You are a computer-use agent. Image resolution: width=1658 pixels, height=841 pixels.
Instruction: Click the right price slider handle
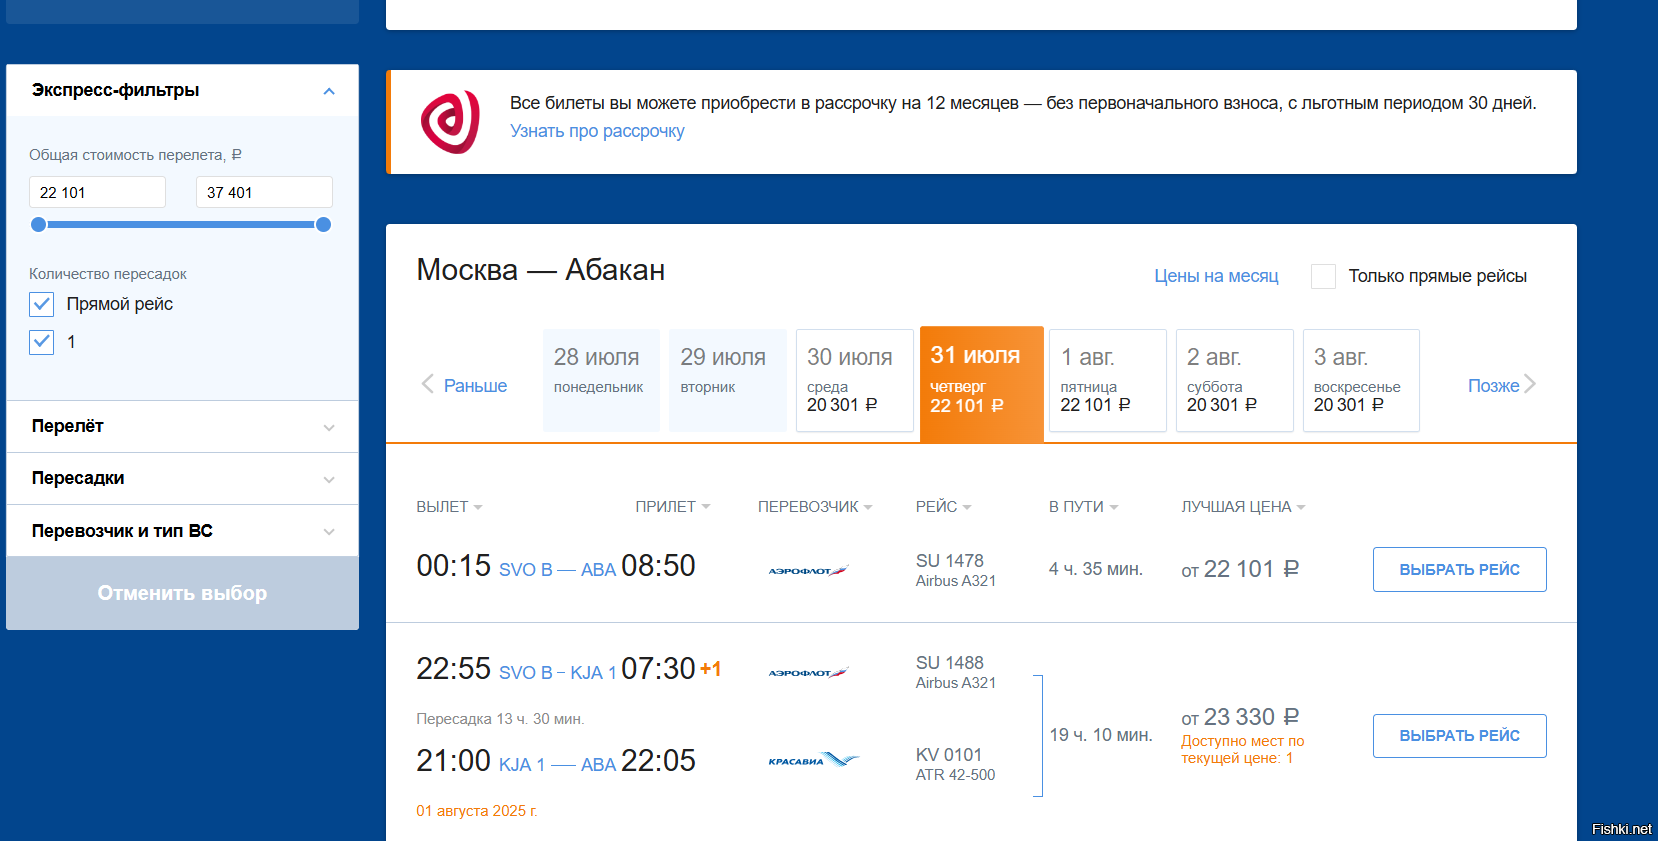pos(323,225)
